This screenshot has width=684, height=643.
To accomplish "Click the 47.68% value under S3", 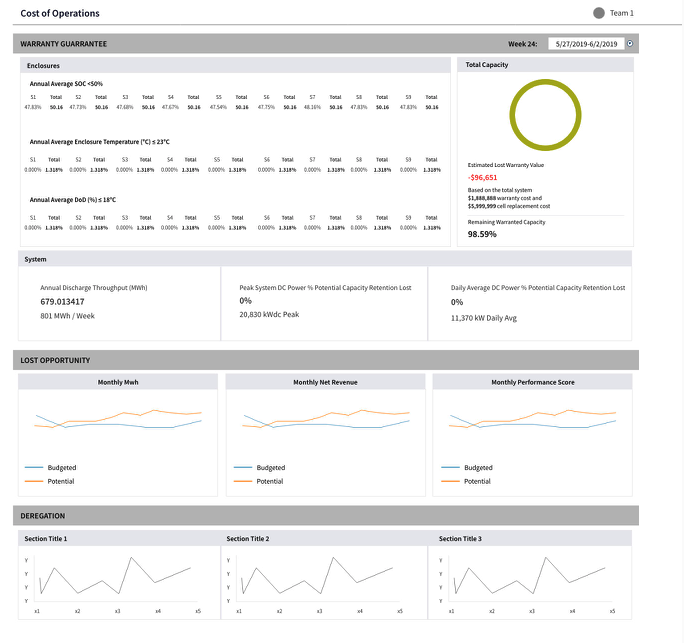I will click(125, 107).
